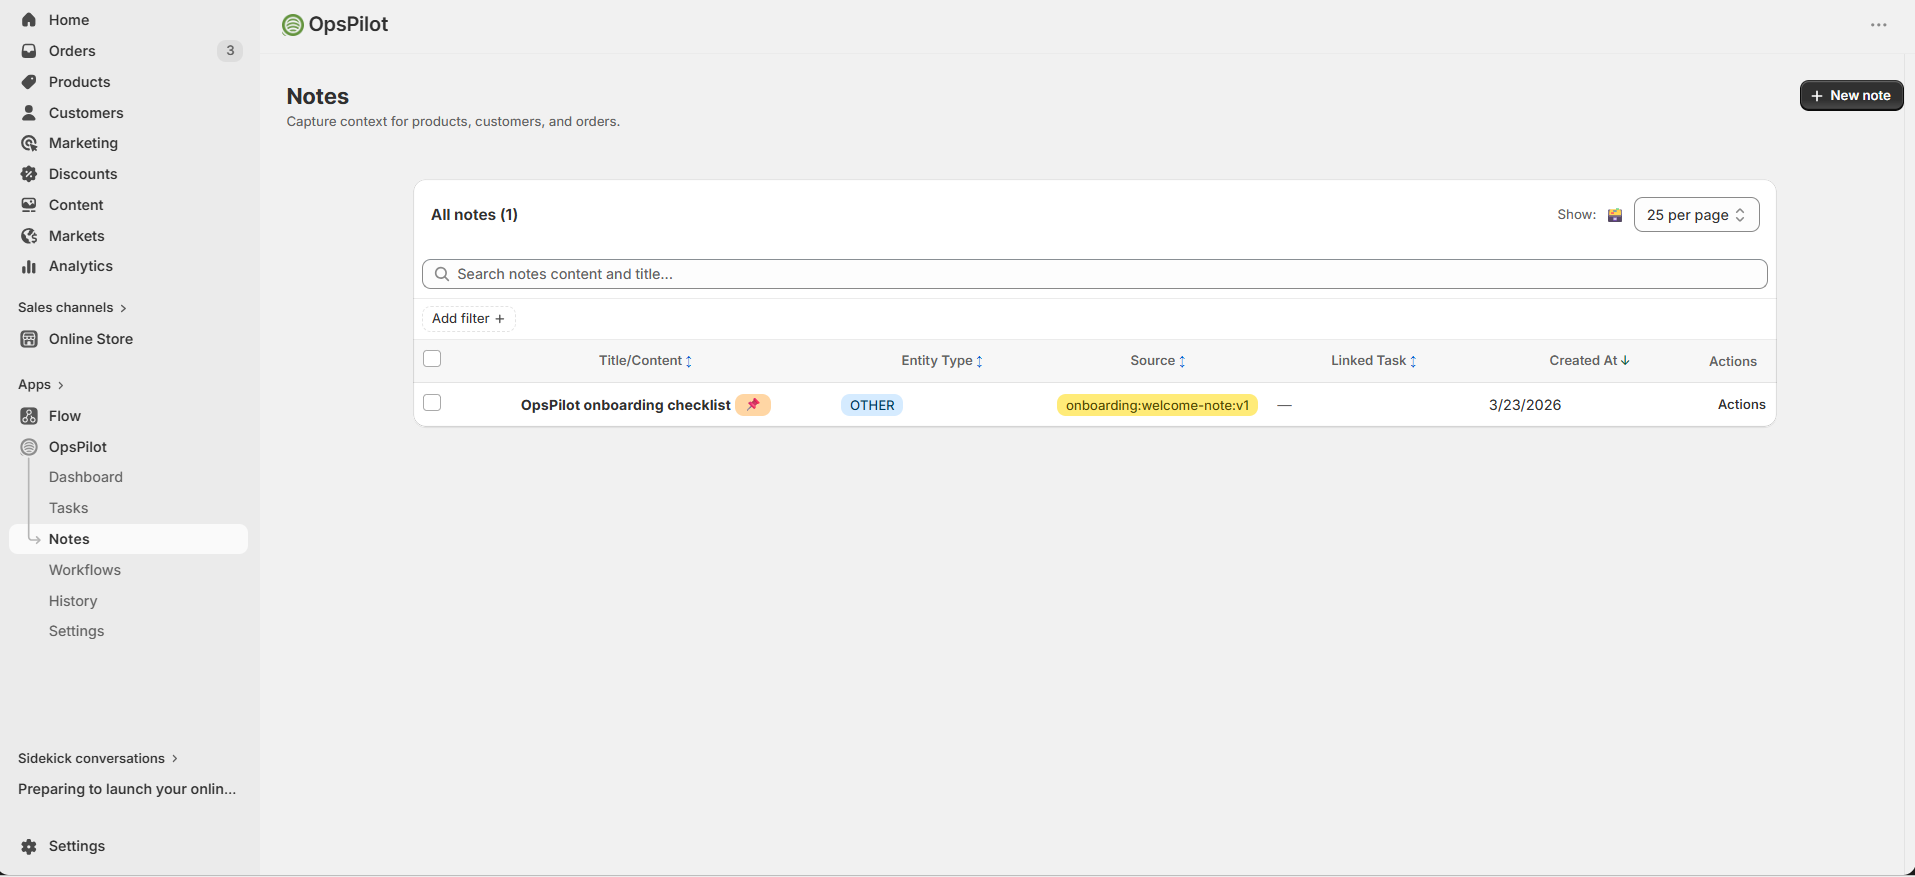Click the onboarding:welcome-note:v1 source tag
Screen dimensions: 1915x877
1157,405
